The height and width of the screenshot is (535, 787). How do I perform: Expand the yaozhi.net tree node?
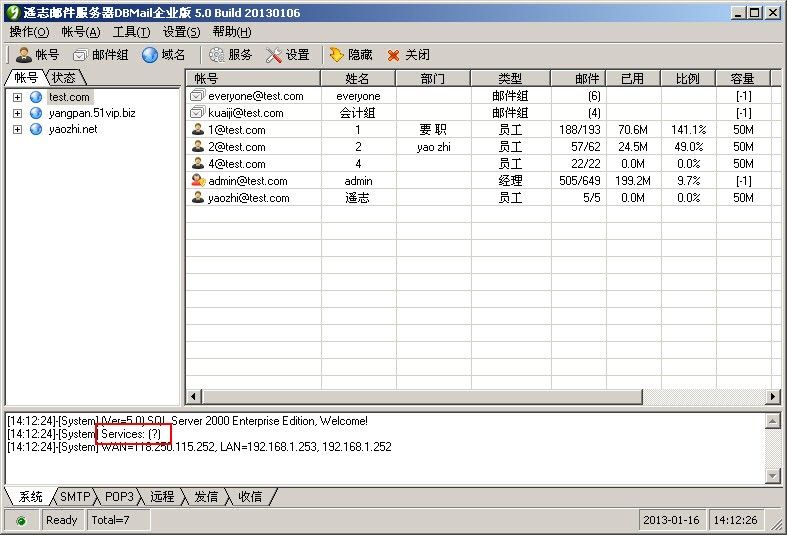pos(17,129)
